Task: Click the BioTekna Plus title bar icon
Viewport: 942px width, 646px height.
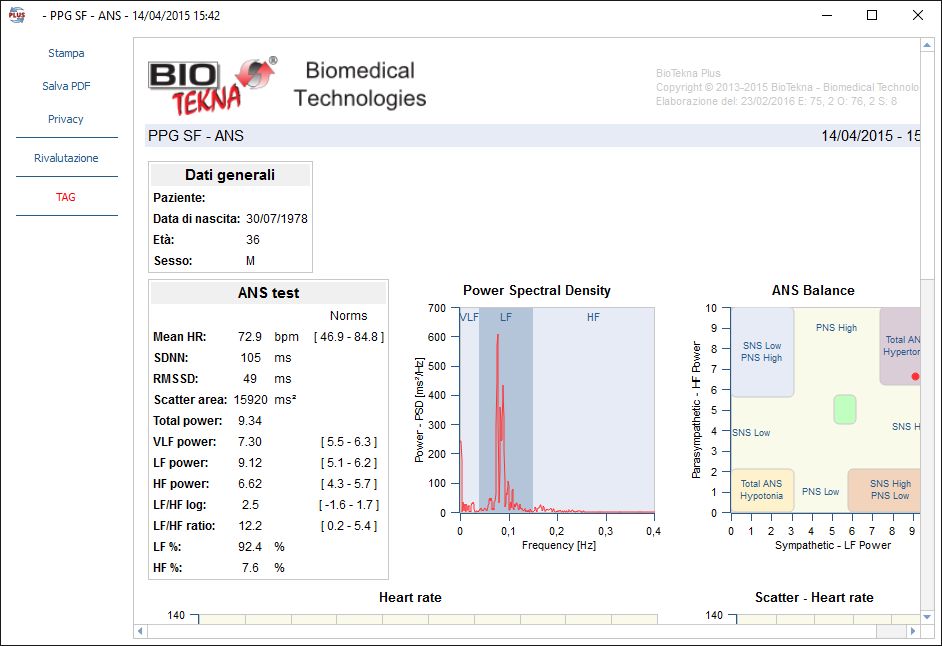Action: pyautogui.click(x=17, y=15)
